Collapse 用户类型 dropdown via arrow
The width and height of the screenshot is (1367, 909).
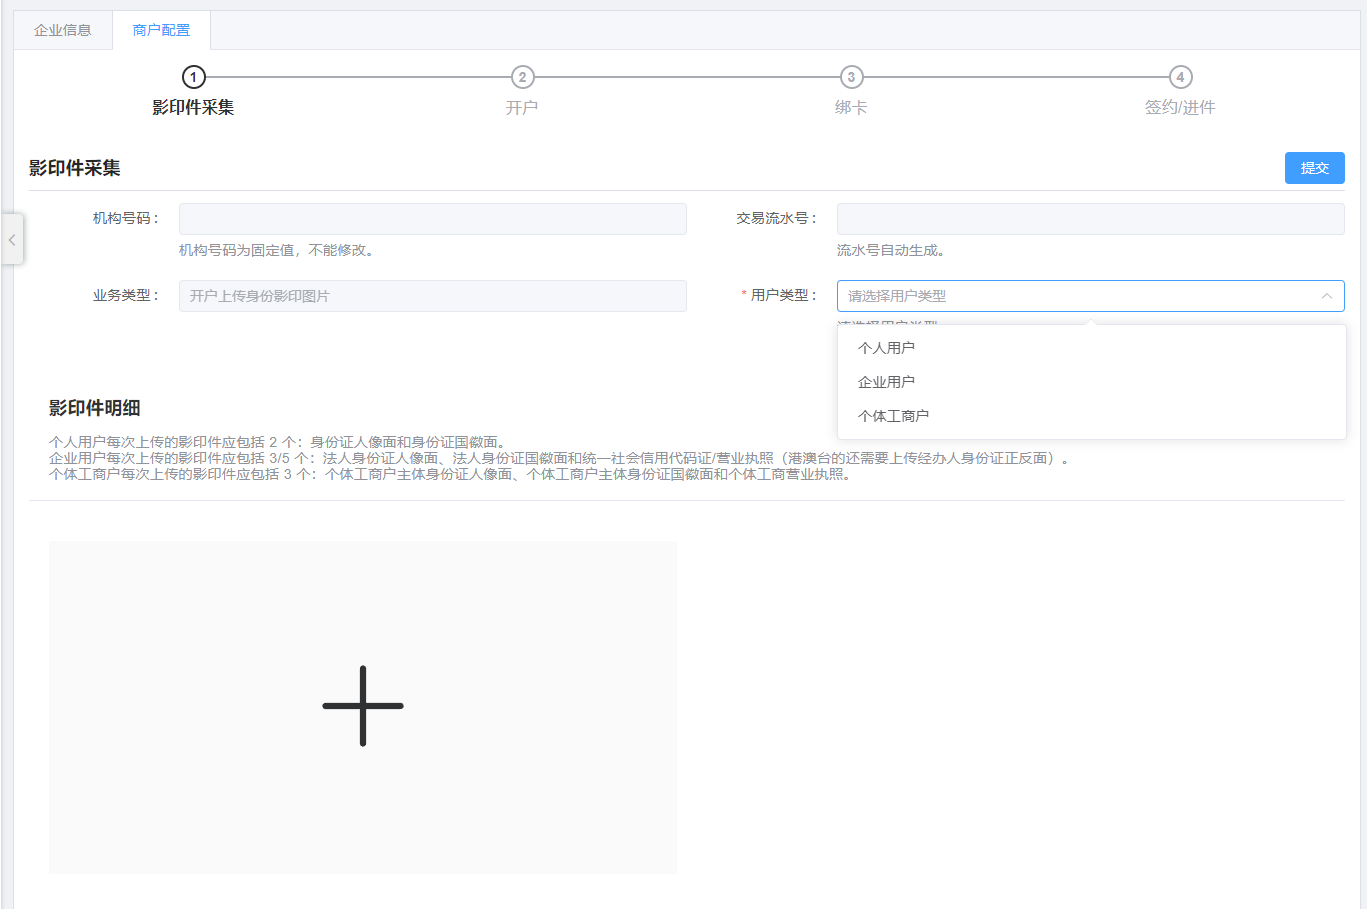click(x=1326, y=296)
